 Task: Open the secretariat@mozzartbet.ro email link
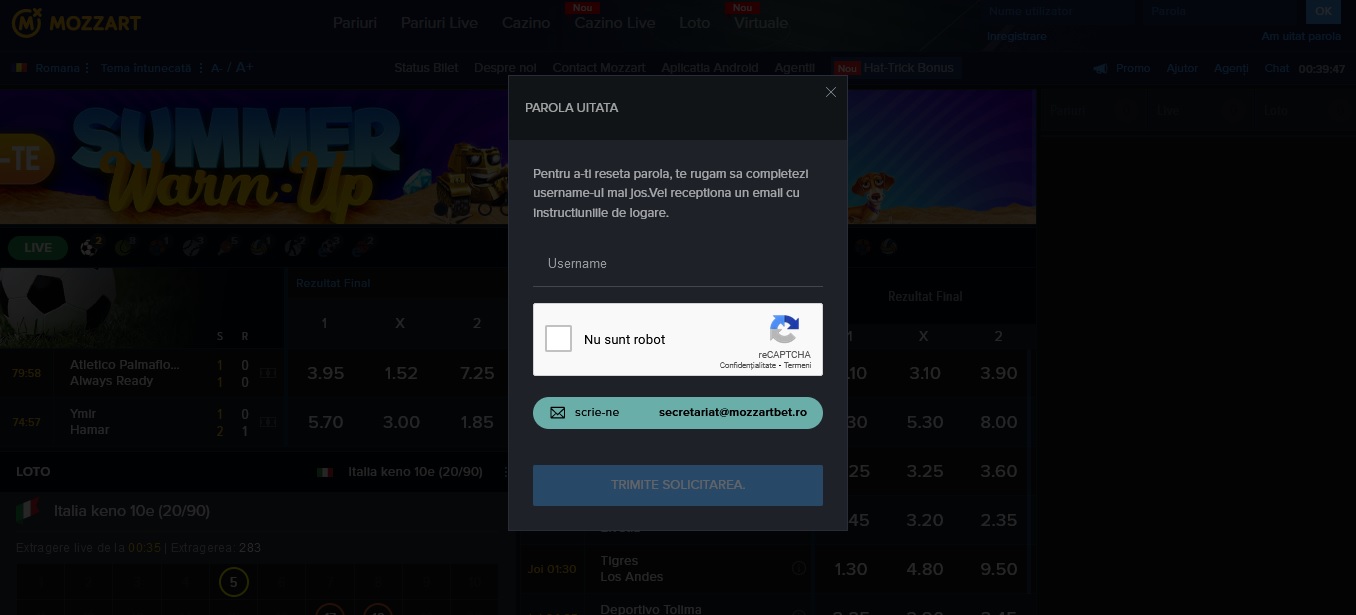click(733, 413)
